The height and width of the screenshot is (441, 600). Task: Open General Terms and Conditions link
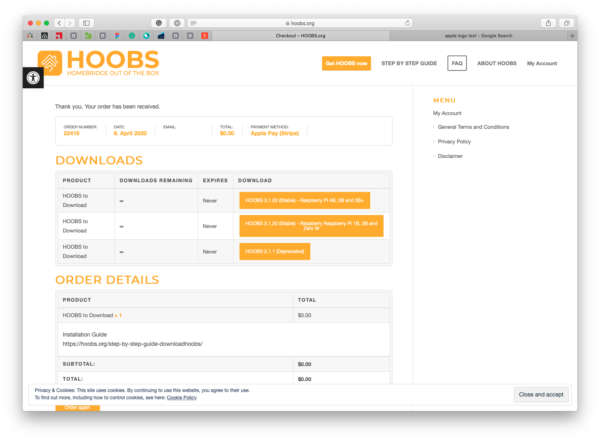coord(473,127)
